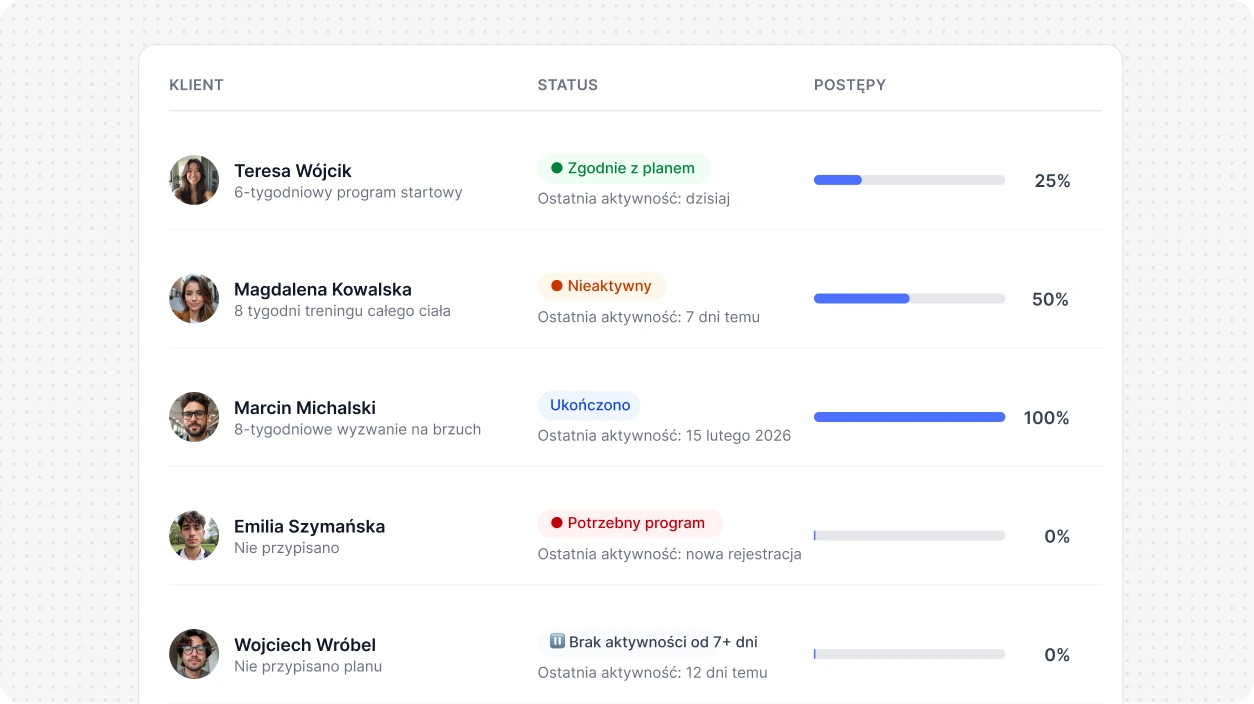Click the 'Ukończono' status badge
Viewport: 1254px width, 704px height.
(589, 405)
